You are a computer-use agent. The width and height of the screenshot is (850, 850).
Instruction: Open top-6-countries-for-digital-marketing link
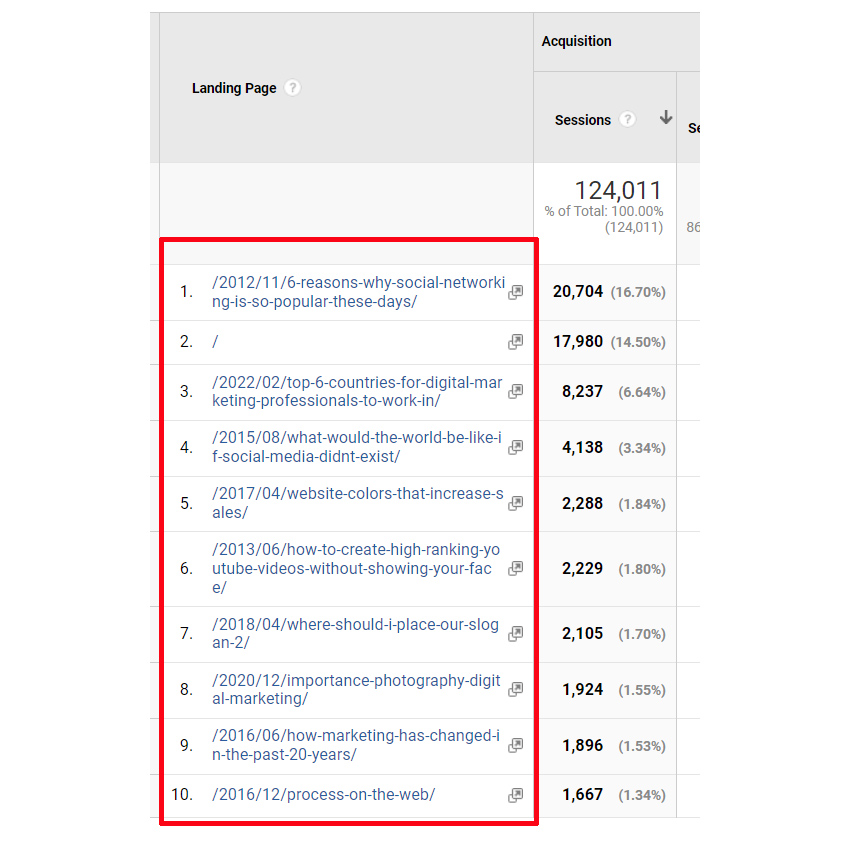click(x=357, y=391)
